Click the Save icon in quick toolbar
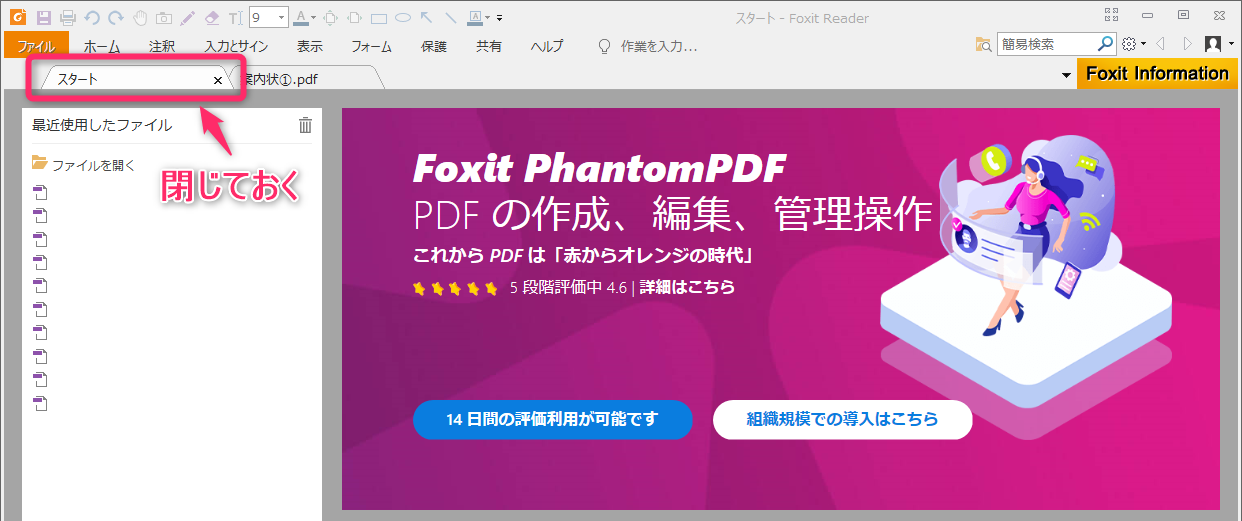The width and height of the screenshot is (1242, 521). click(44, 18)
